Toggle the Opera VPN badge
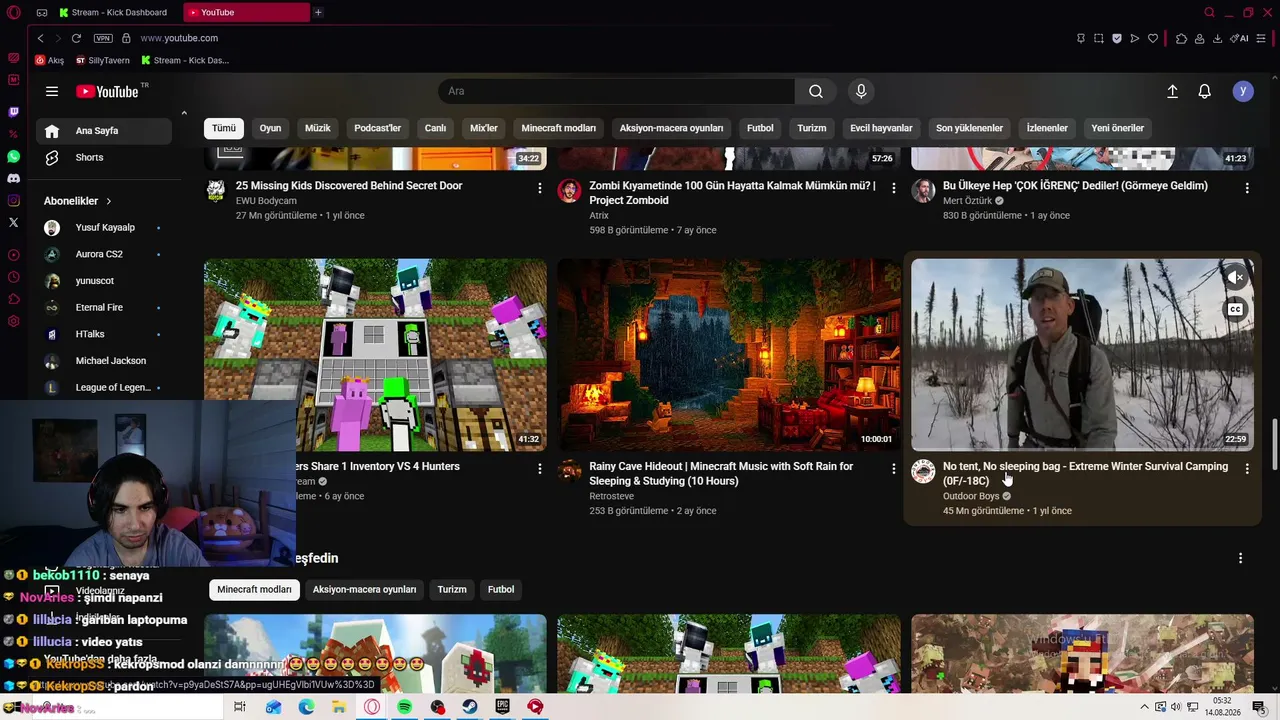This screenshot has width=1280, height=720. point(103,38)
